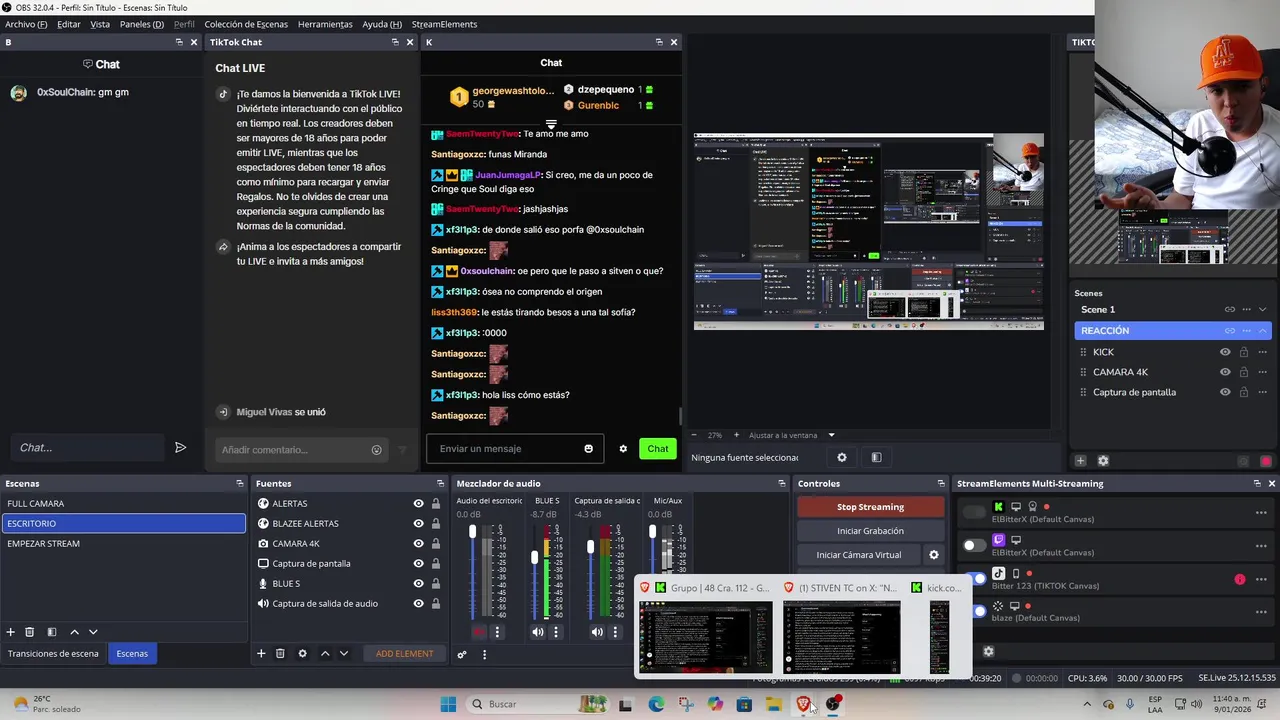Click Iniciar Cámara Virtual
Viewport: 1280px width, 720px height.
tap(859, 555)
